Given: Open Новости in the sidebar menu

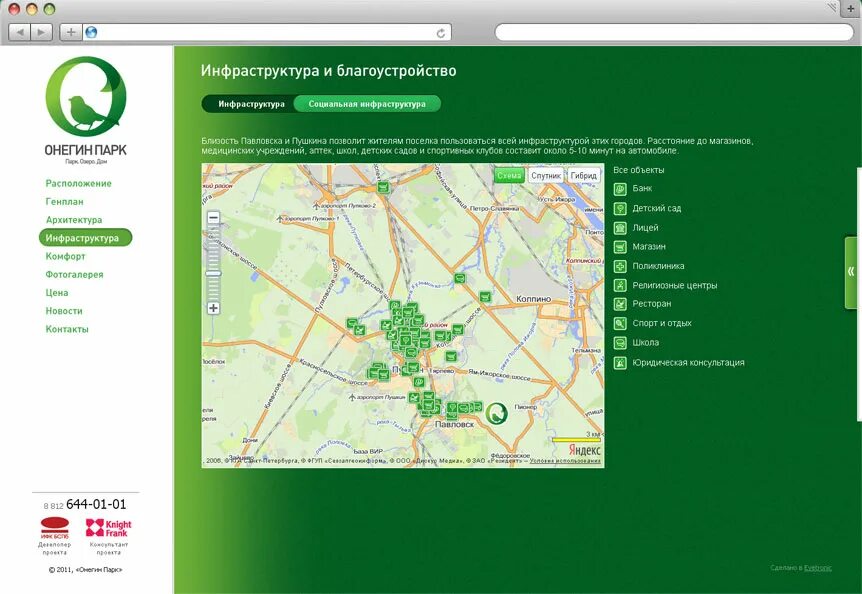Looking at the screenshot, I should coord(64,310).
